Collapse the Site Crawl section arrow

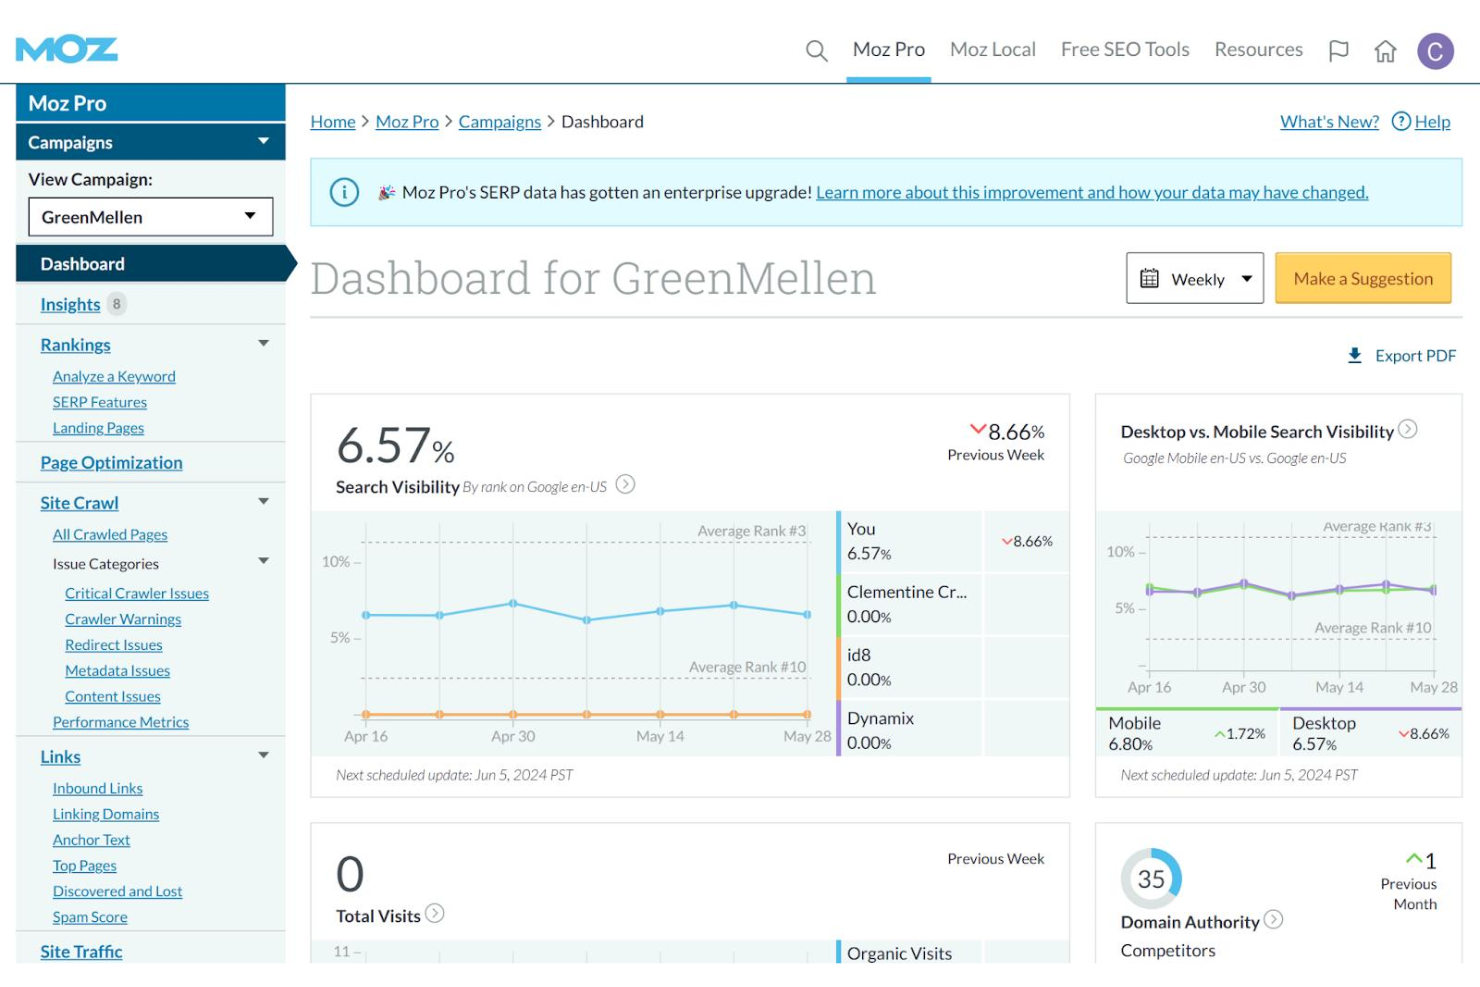[x=264, y=501]
